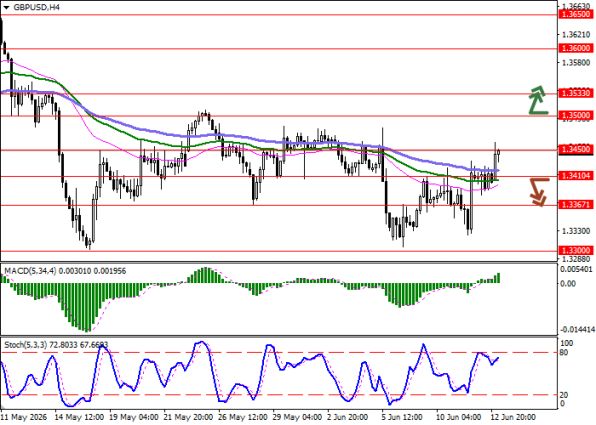This screenshot has width=596, height=425.
Task: Click the 12 Jun 20:00 time label
Action: (x=514, y=417)
